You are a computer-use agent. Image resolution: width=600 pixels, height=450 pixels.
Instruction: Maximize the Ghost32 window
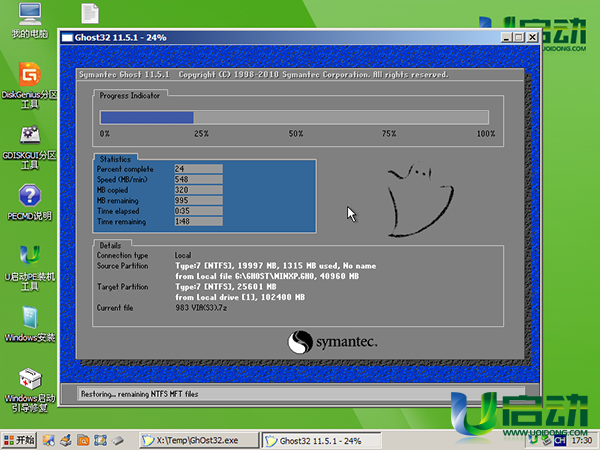coord(519,38)
